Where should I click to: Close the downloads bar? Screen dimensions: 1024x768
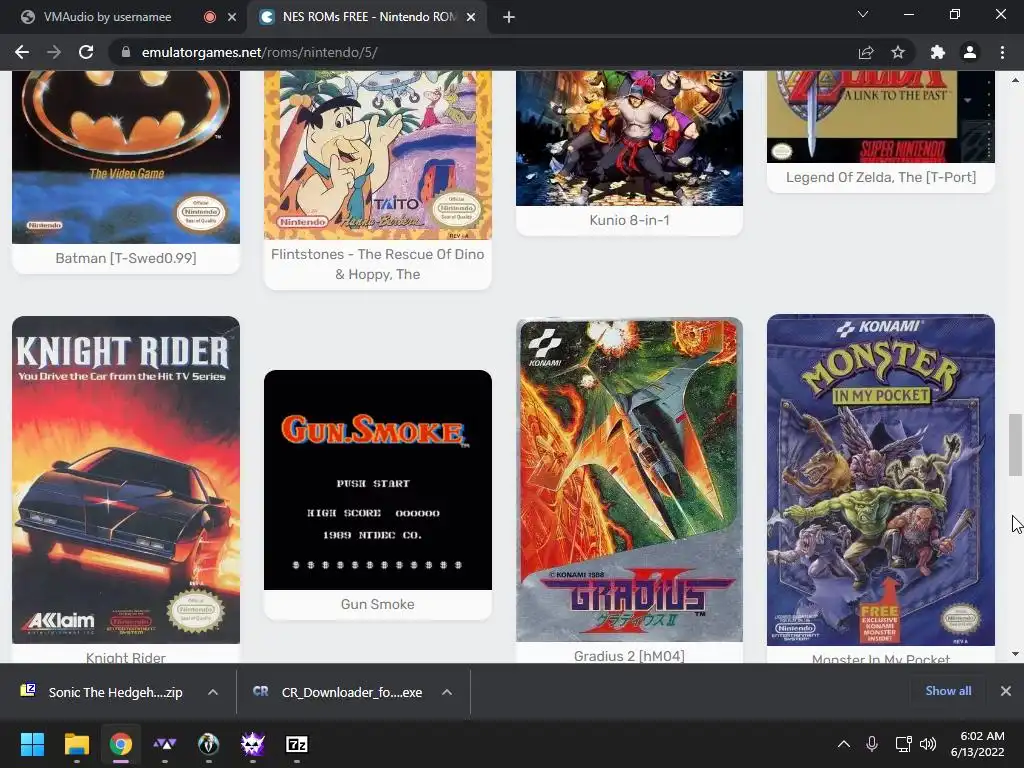pyautogui.click(x=1006, y=691)
